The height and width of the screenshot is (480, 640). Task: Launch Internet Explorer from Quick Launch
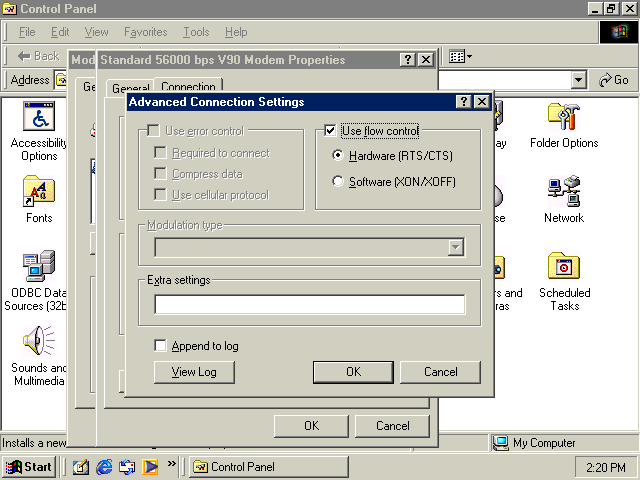pyautogui.click(x=104, y=467)
